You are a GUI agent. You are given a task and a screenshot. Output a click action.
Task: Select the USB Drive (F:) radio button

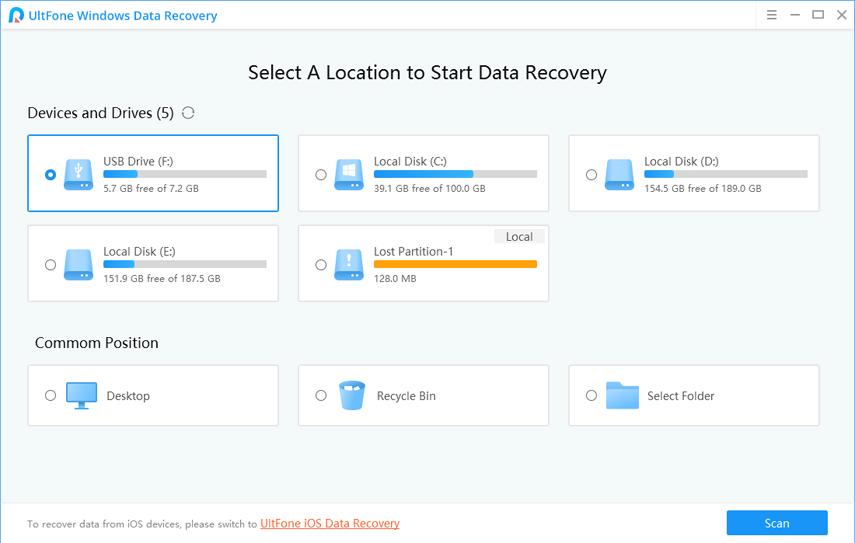click(50, 174)
